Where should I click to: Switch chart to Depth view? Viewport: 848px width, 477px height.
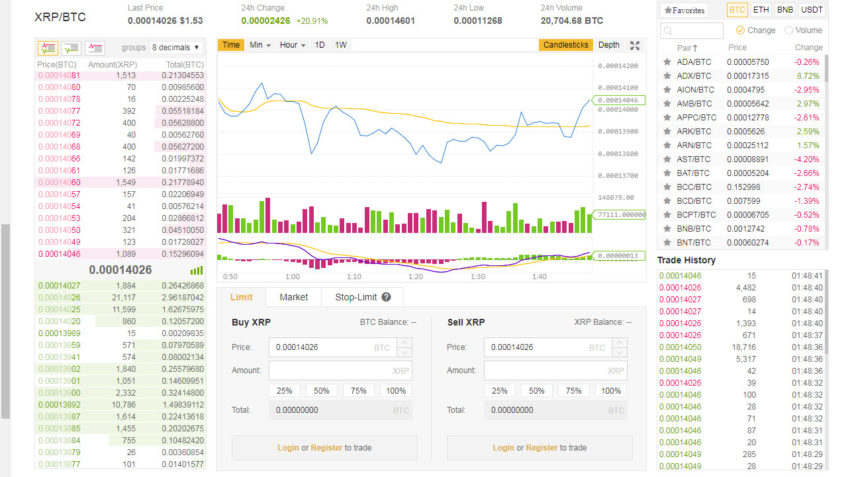(x=608, y=45)
